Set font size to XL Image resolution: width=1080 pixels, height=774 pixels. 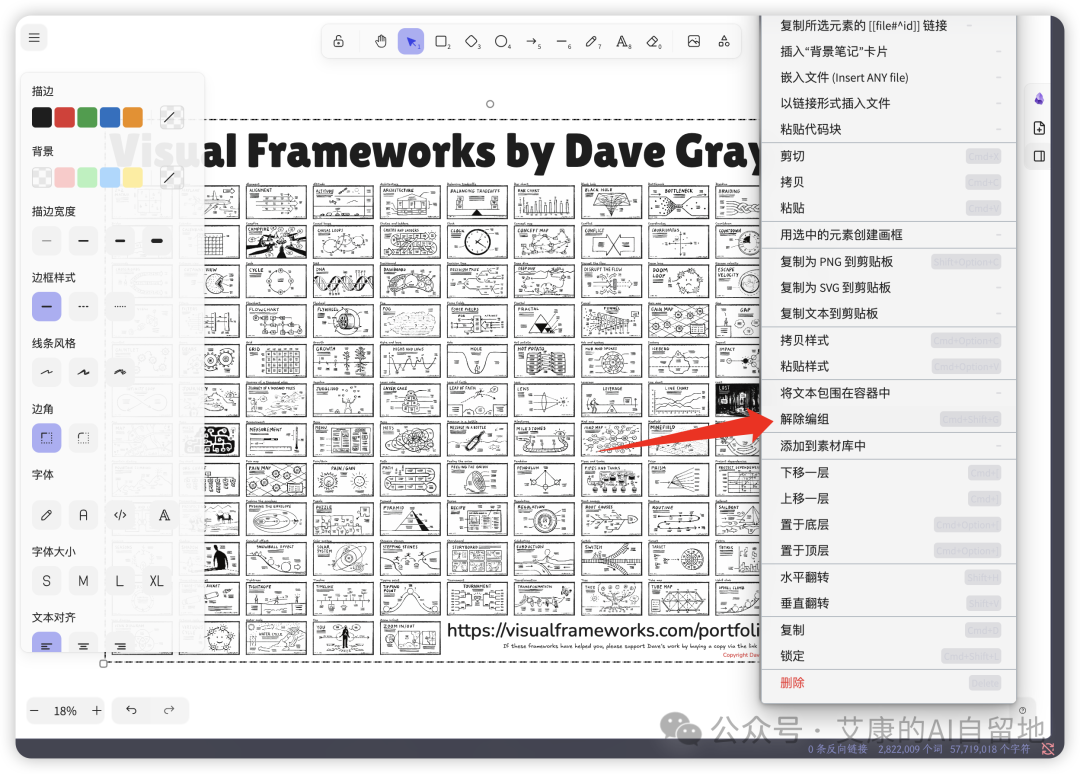pyautogui.click(x=156, y=581)
